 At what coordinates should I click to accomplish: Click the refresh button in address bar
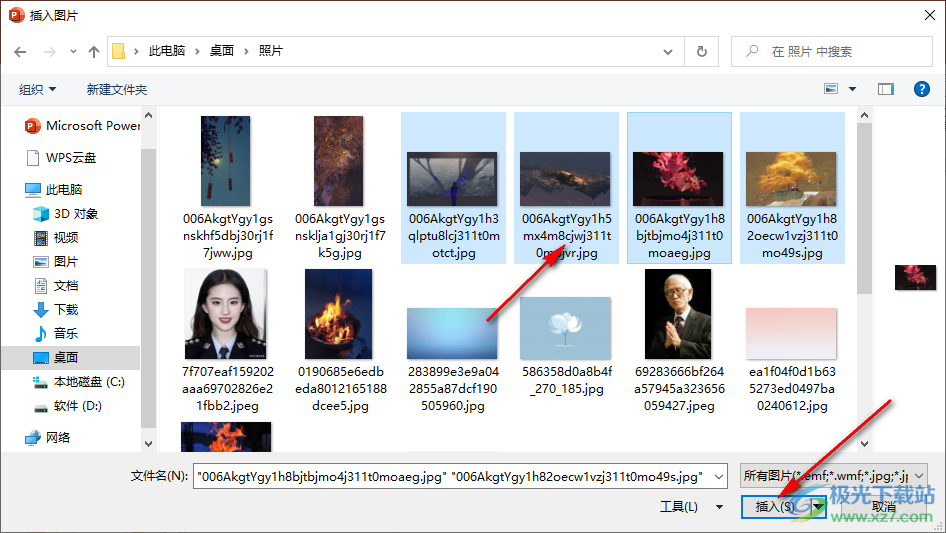(702, 52)
